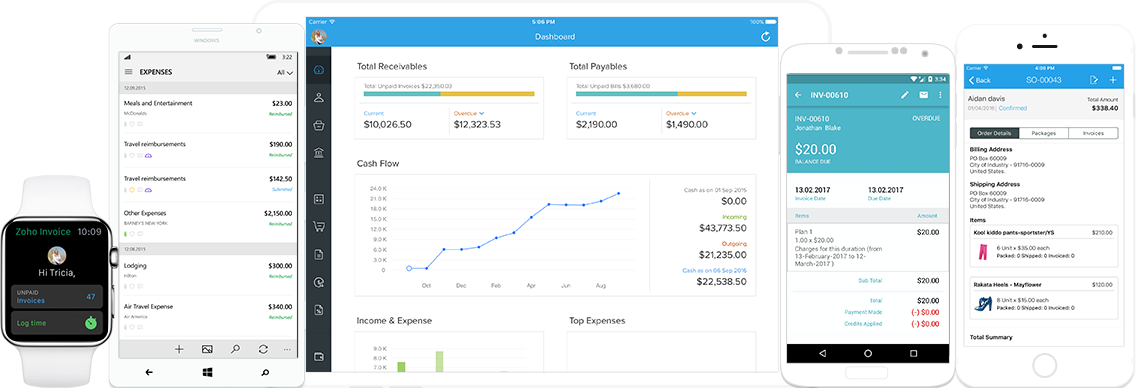The image size is (1137, 388).
Task: Switch to the Packages tab
Action: 1043,133
